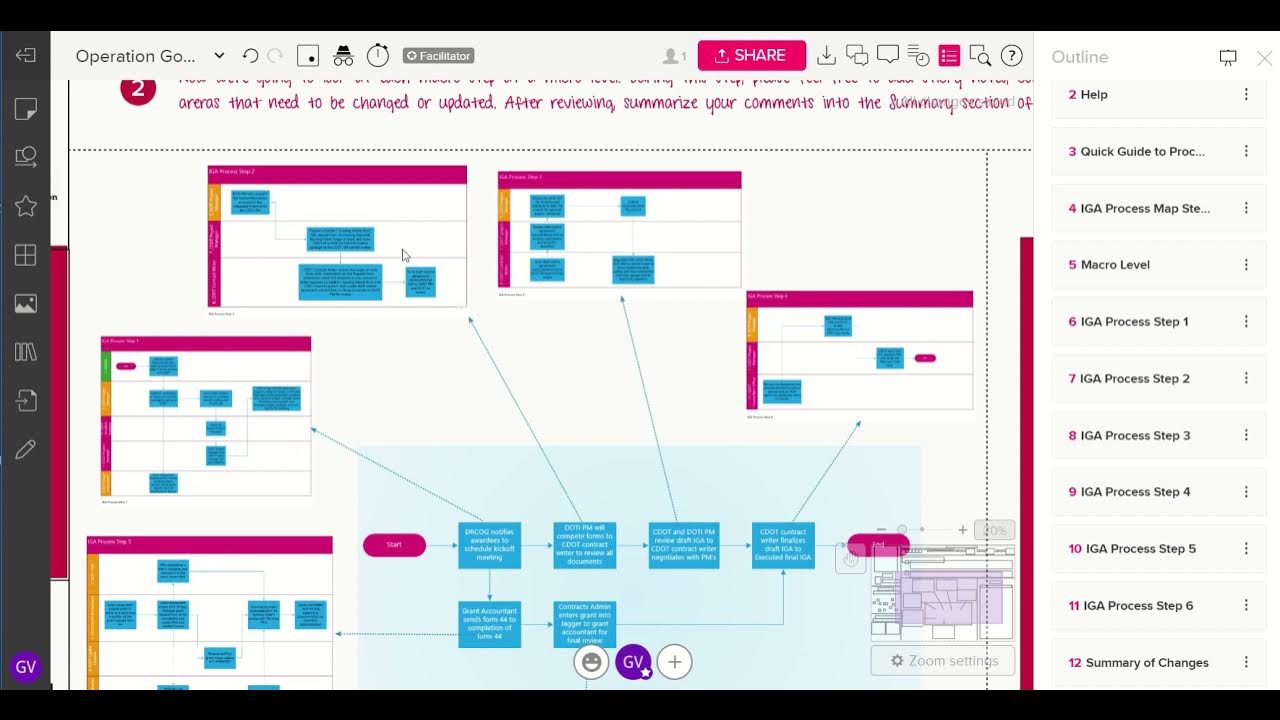
Task: Expand the Operation Go... document title dropdown
Action: (219, 56)
